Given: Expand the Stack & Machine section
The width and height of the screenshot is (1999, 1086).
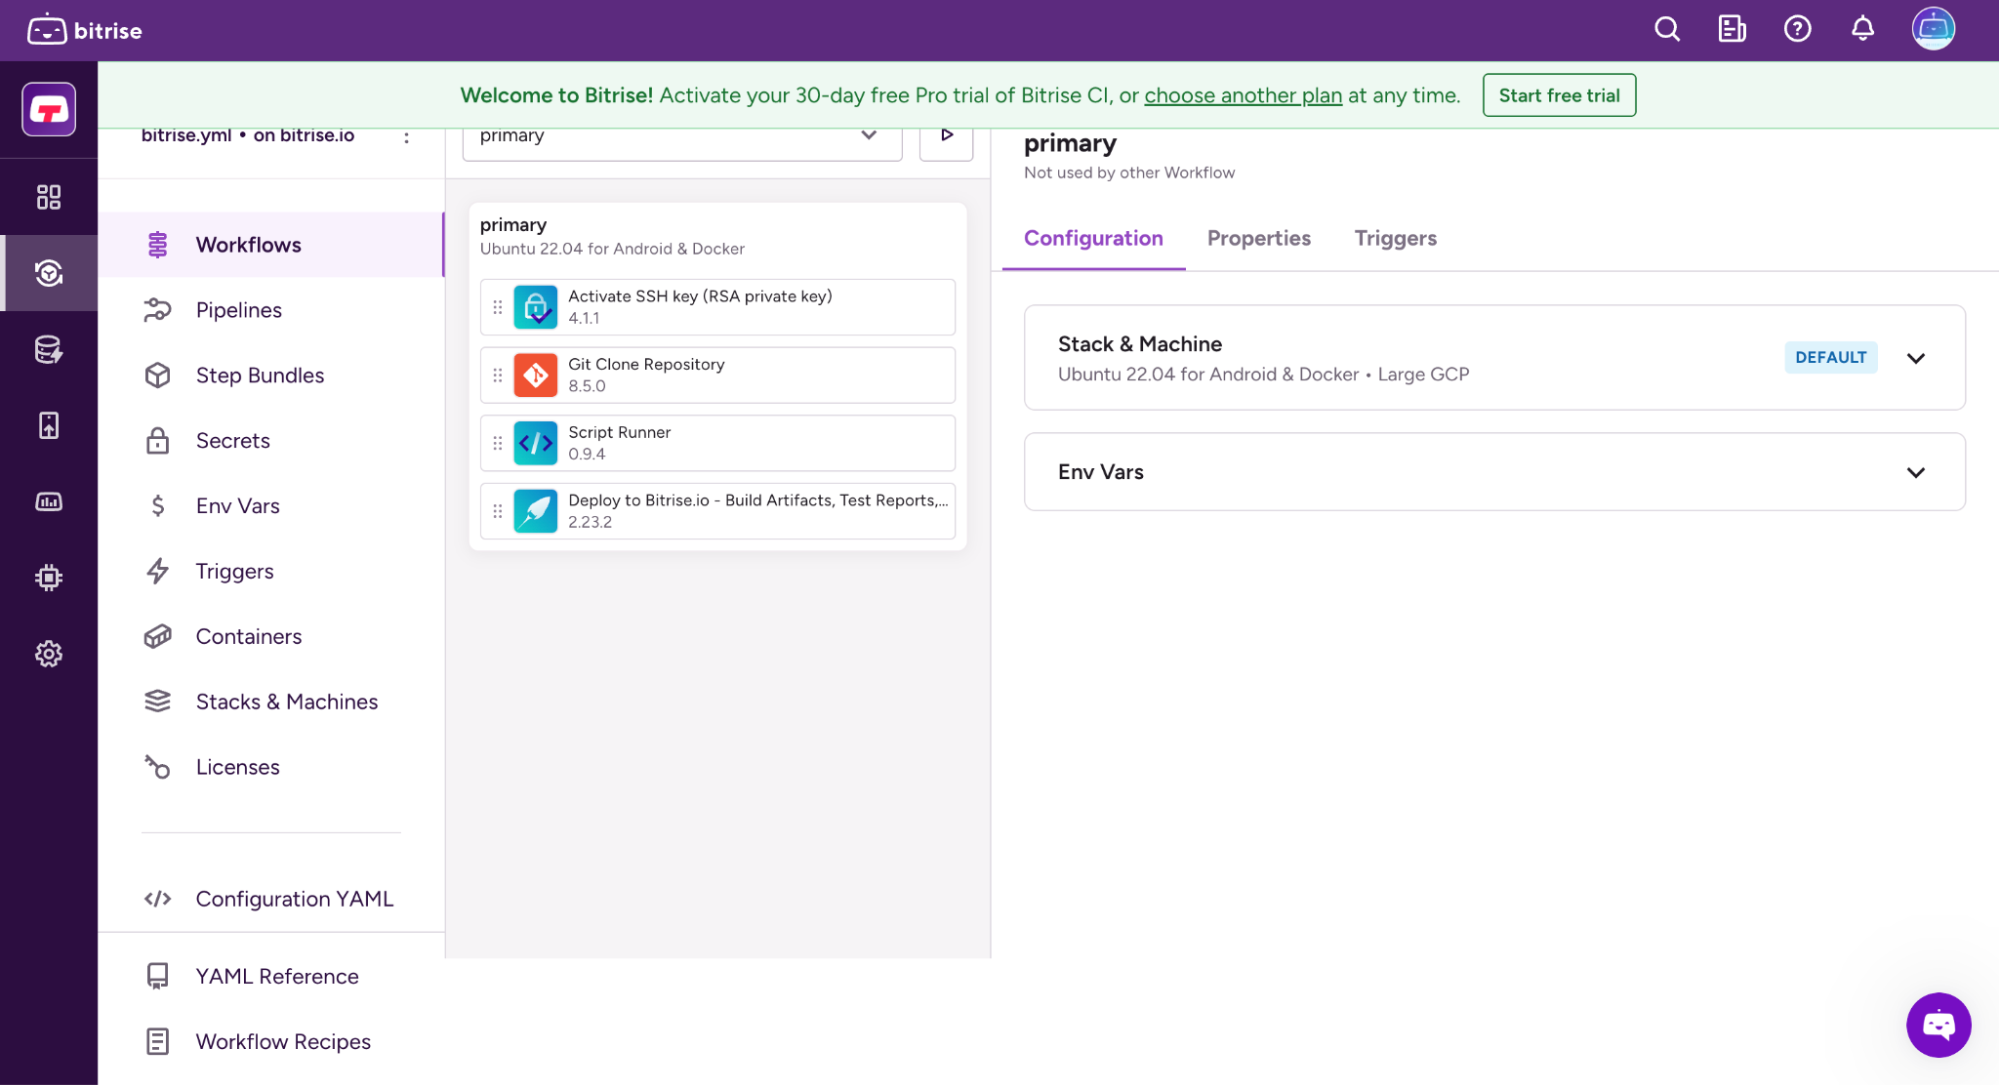Looking at the screenshot, I should tap(1915, 358).
